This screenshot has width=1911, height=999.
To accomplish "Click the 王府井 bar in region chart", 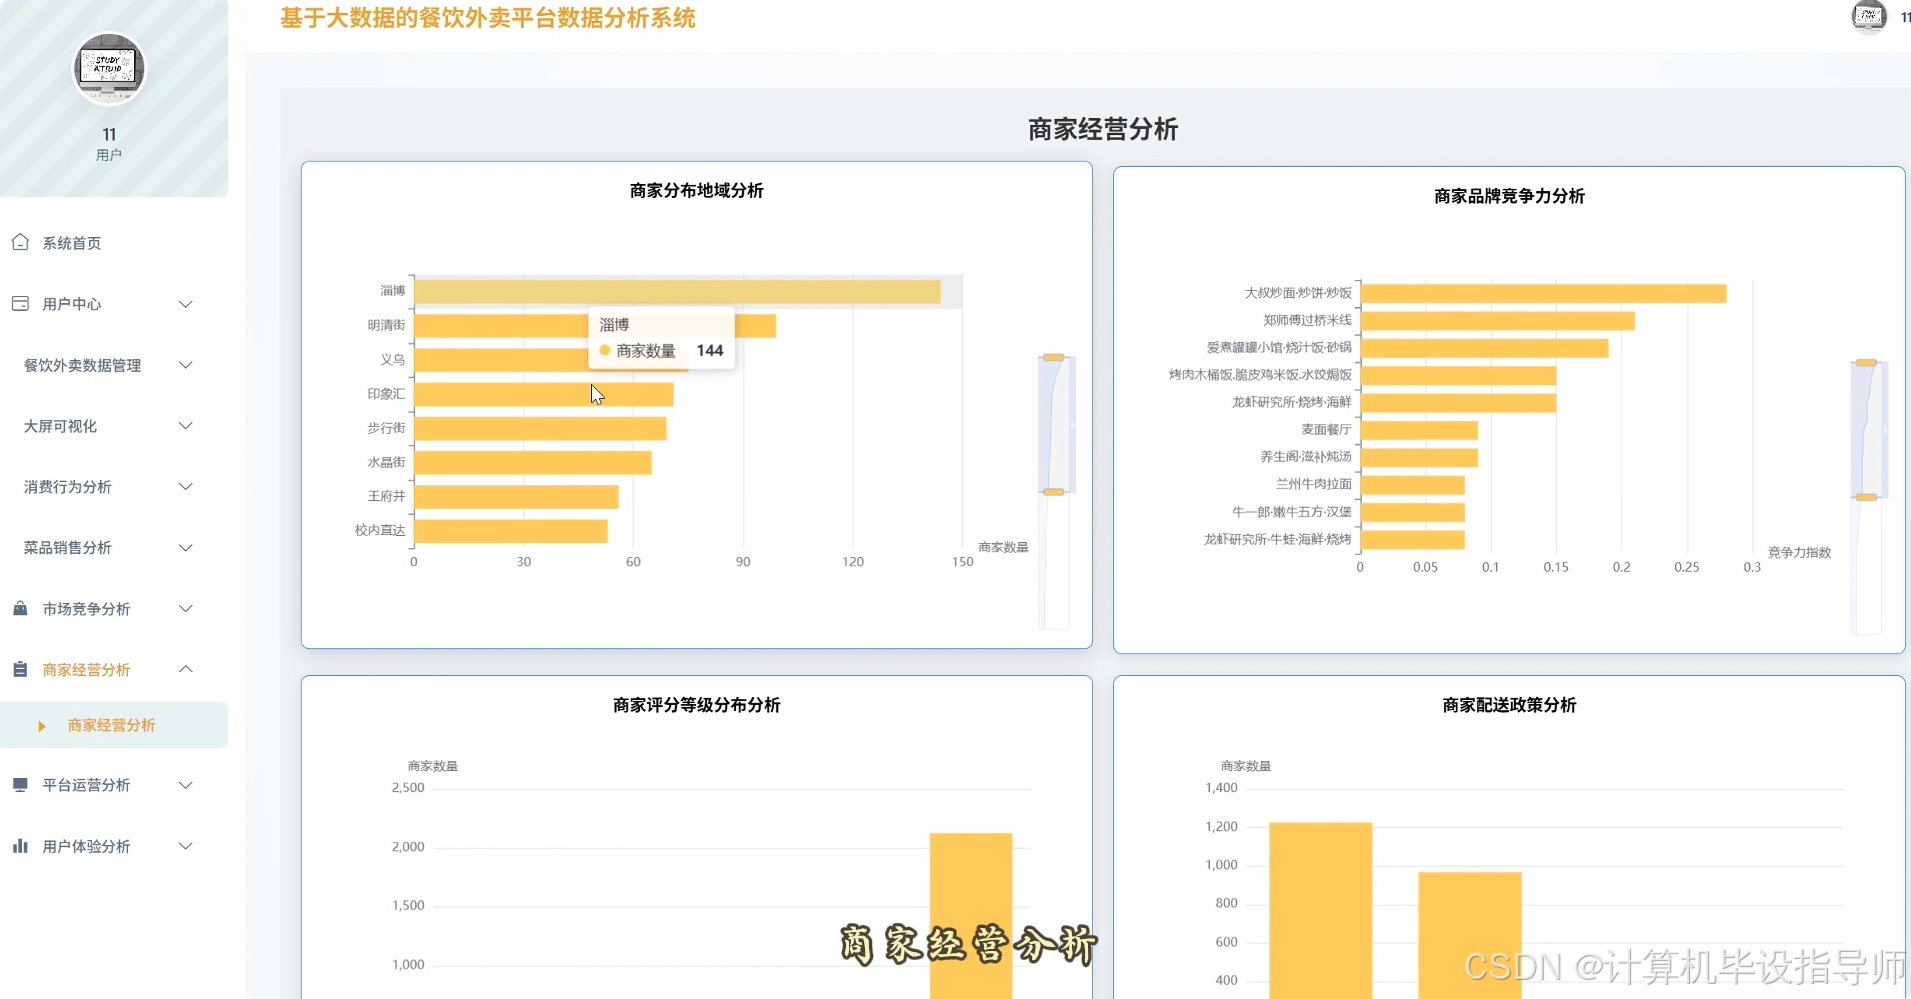I will click(516, 497).
